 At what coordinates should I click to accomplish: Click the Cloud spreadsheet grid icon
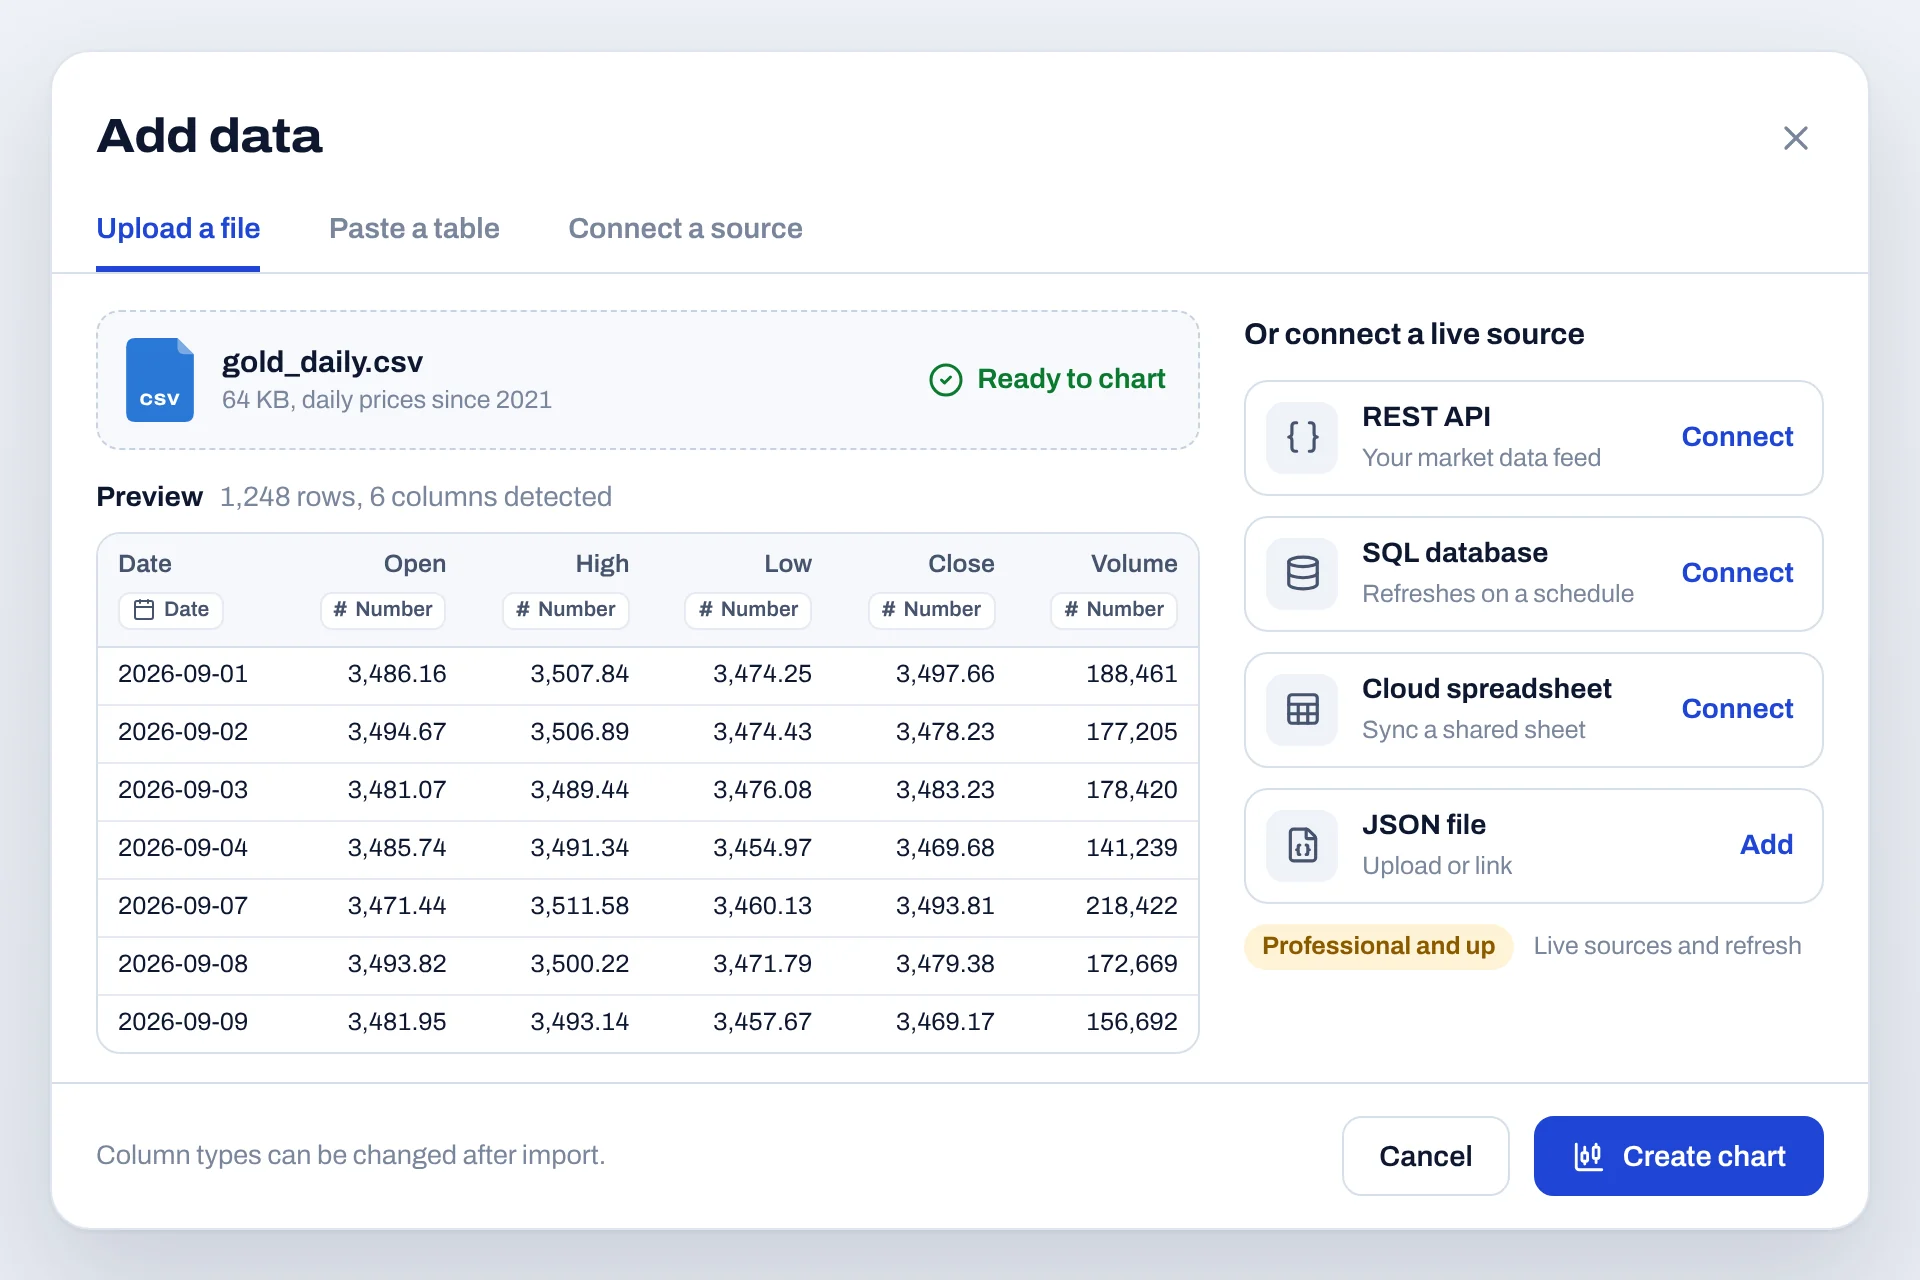click(x=1302, y=709)
